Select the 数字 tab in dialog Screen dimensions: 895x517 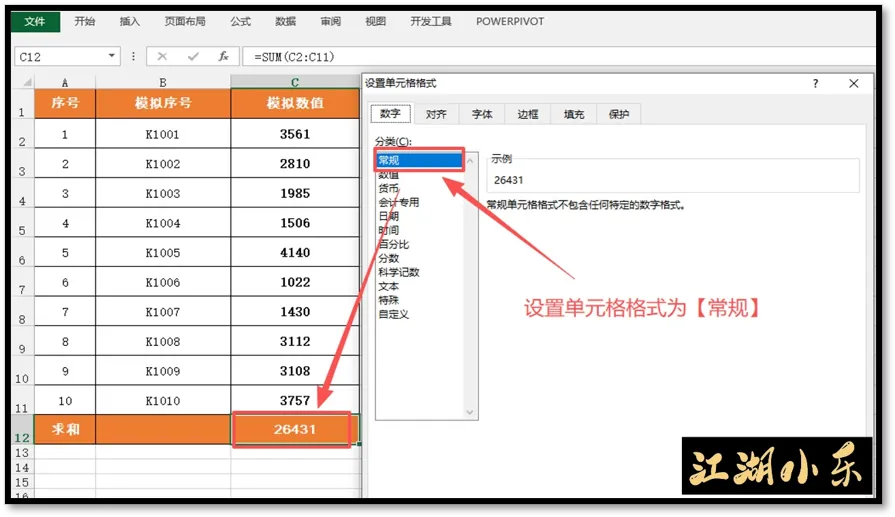pyautogui.click(x=390, y=114)
